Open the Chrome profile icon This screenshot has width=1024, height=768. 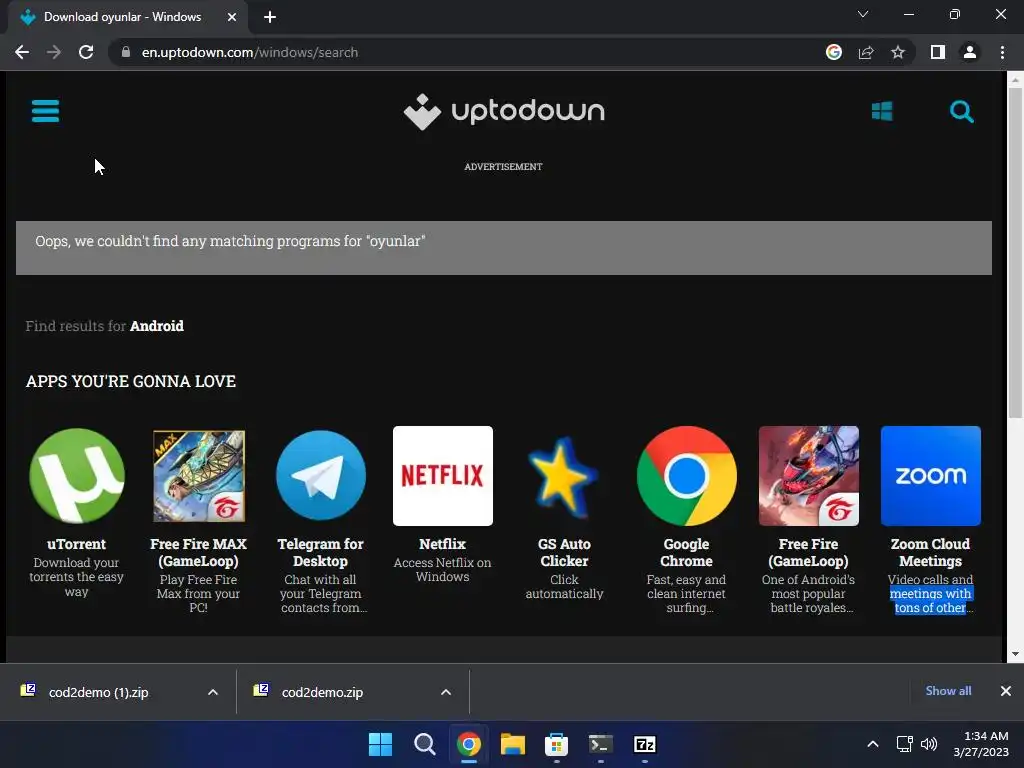tap(970, 52)
